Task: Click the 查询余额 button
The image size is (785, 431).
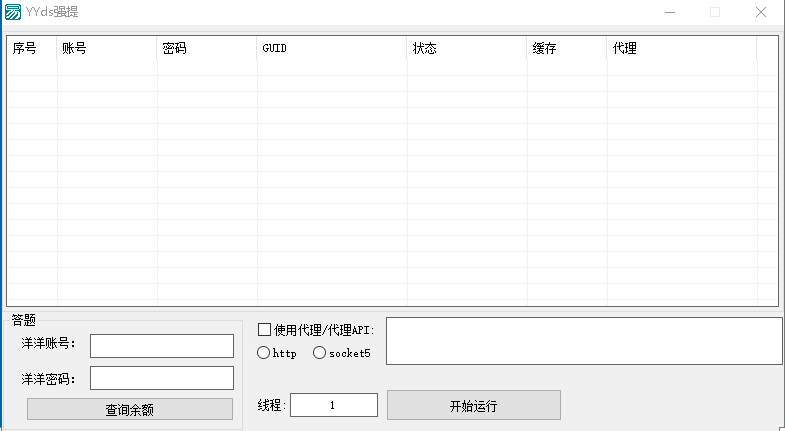Action: (130, 409)
